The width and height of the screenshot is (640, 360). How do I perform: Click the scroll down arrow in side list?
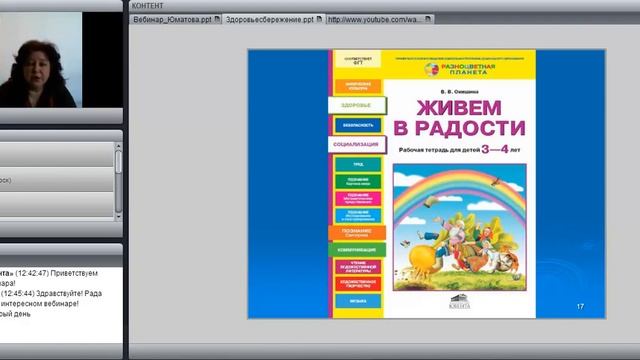click(118, 217)
